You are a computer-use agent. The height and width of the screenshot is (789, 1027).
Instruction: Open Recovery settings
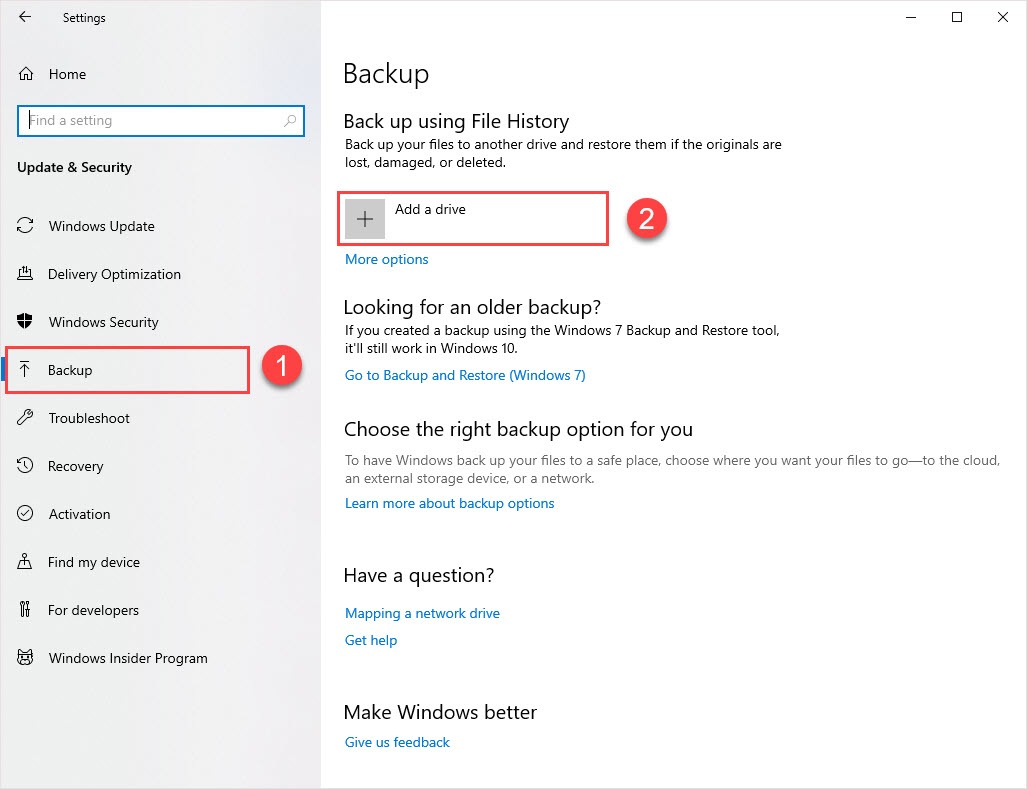point(75,466)
